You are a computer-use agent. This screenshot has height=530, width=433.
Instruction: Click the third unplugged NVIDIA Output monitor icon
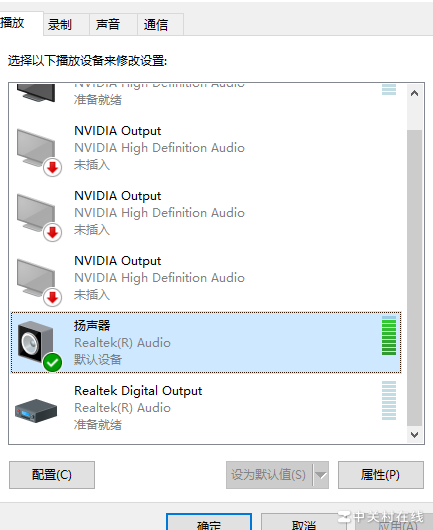coord(36,278)
